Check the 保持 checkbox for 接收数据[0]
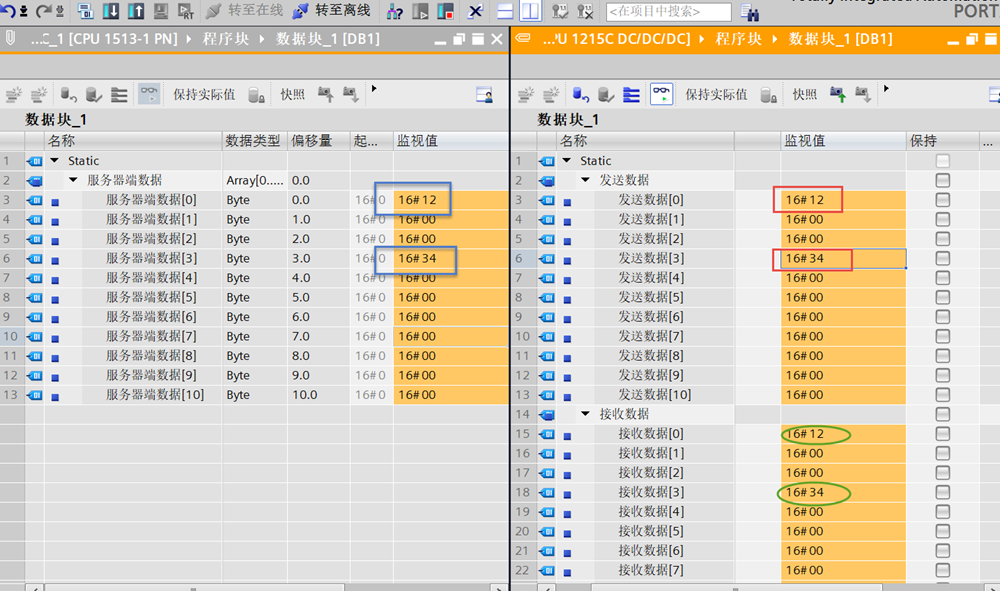The image size is (1000, 591). click(942, 434)
